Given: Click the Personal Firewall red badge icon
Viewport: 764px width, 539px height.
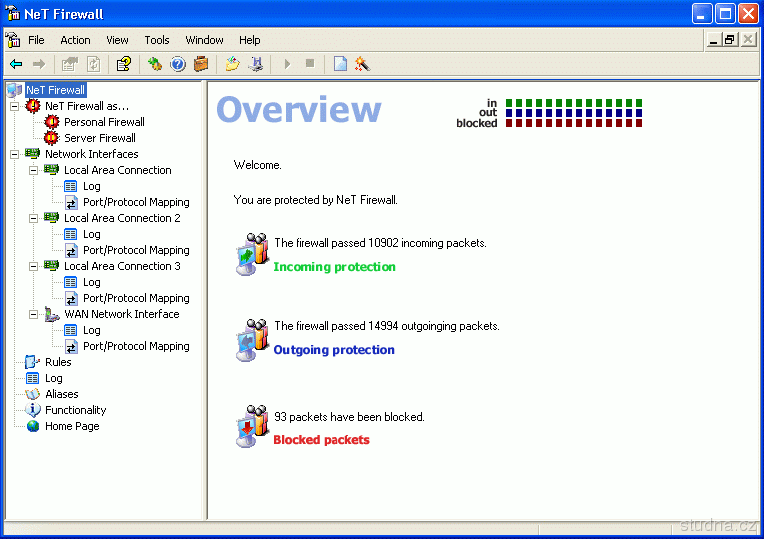Looking at the screenshot, I should [52, 122].
